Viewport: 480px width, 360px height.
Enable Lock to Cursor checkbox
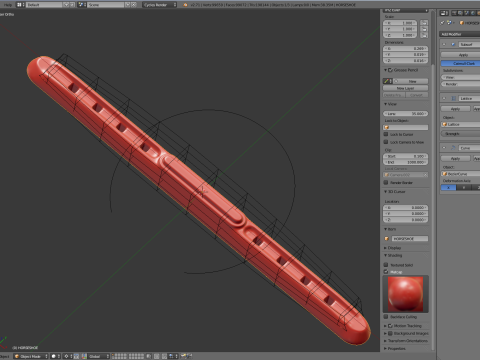pyautogui.click(x=386, y=134)
